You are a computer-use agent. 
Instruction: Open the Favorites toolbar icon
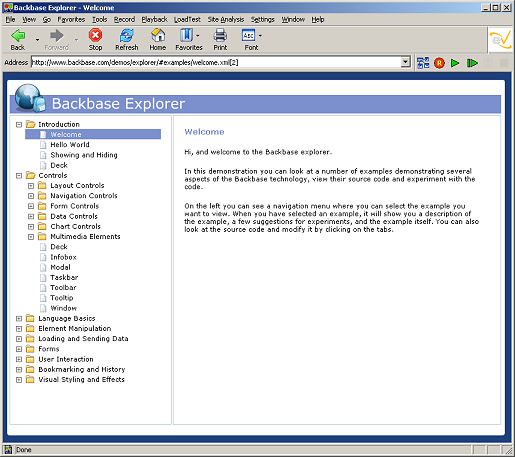pyautogui.click(x=186, y=35)
